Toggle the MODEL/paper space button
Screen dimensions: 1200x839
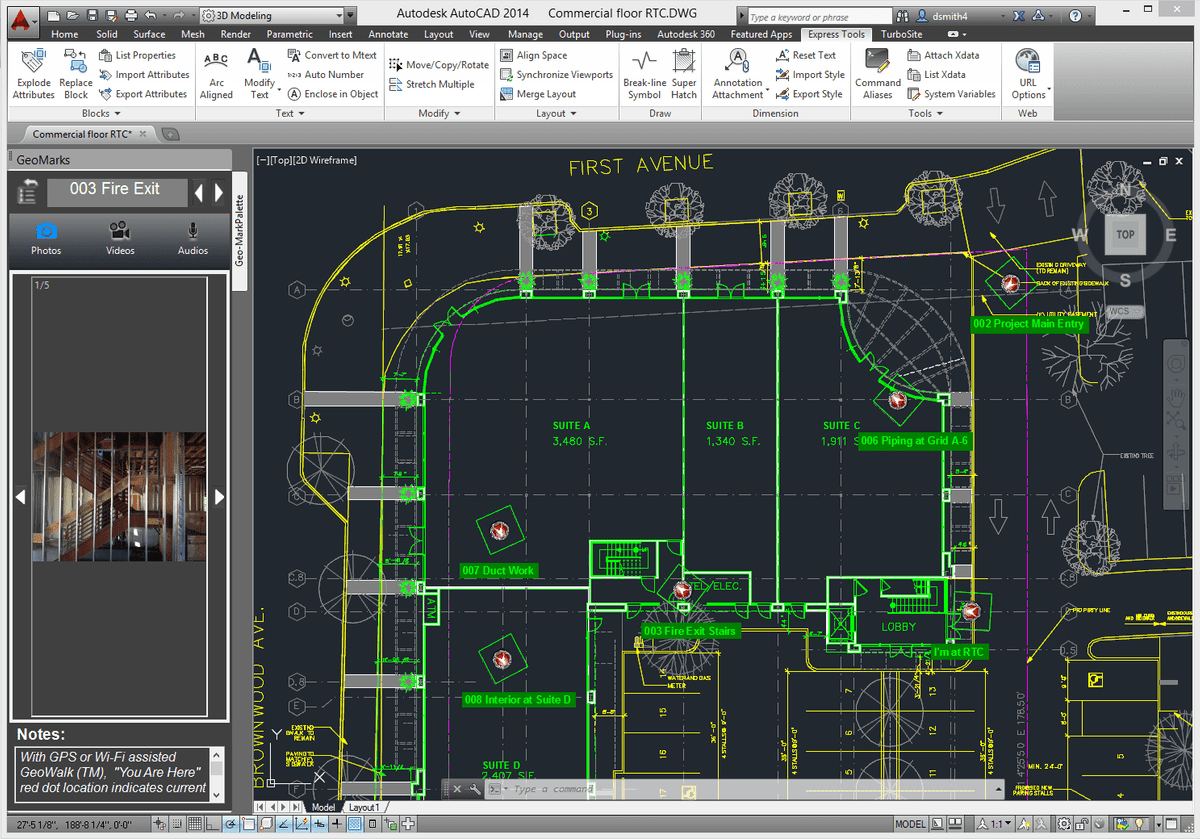tap(910, 824)
